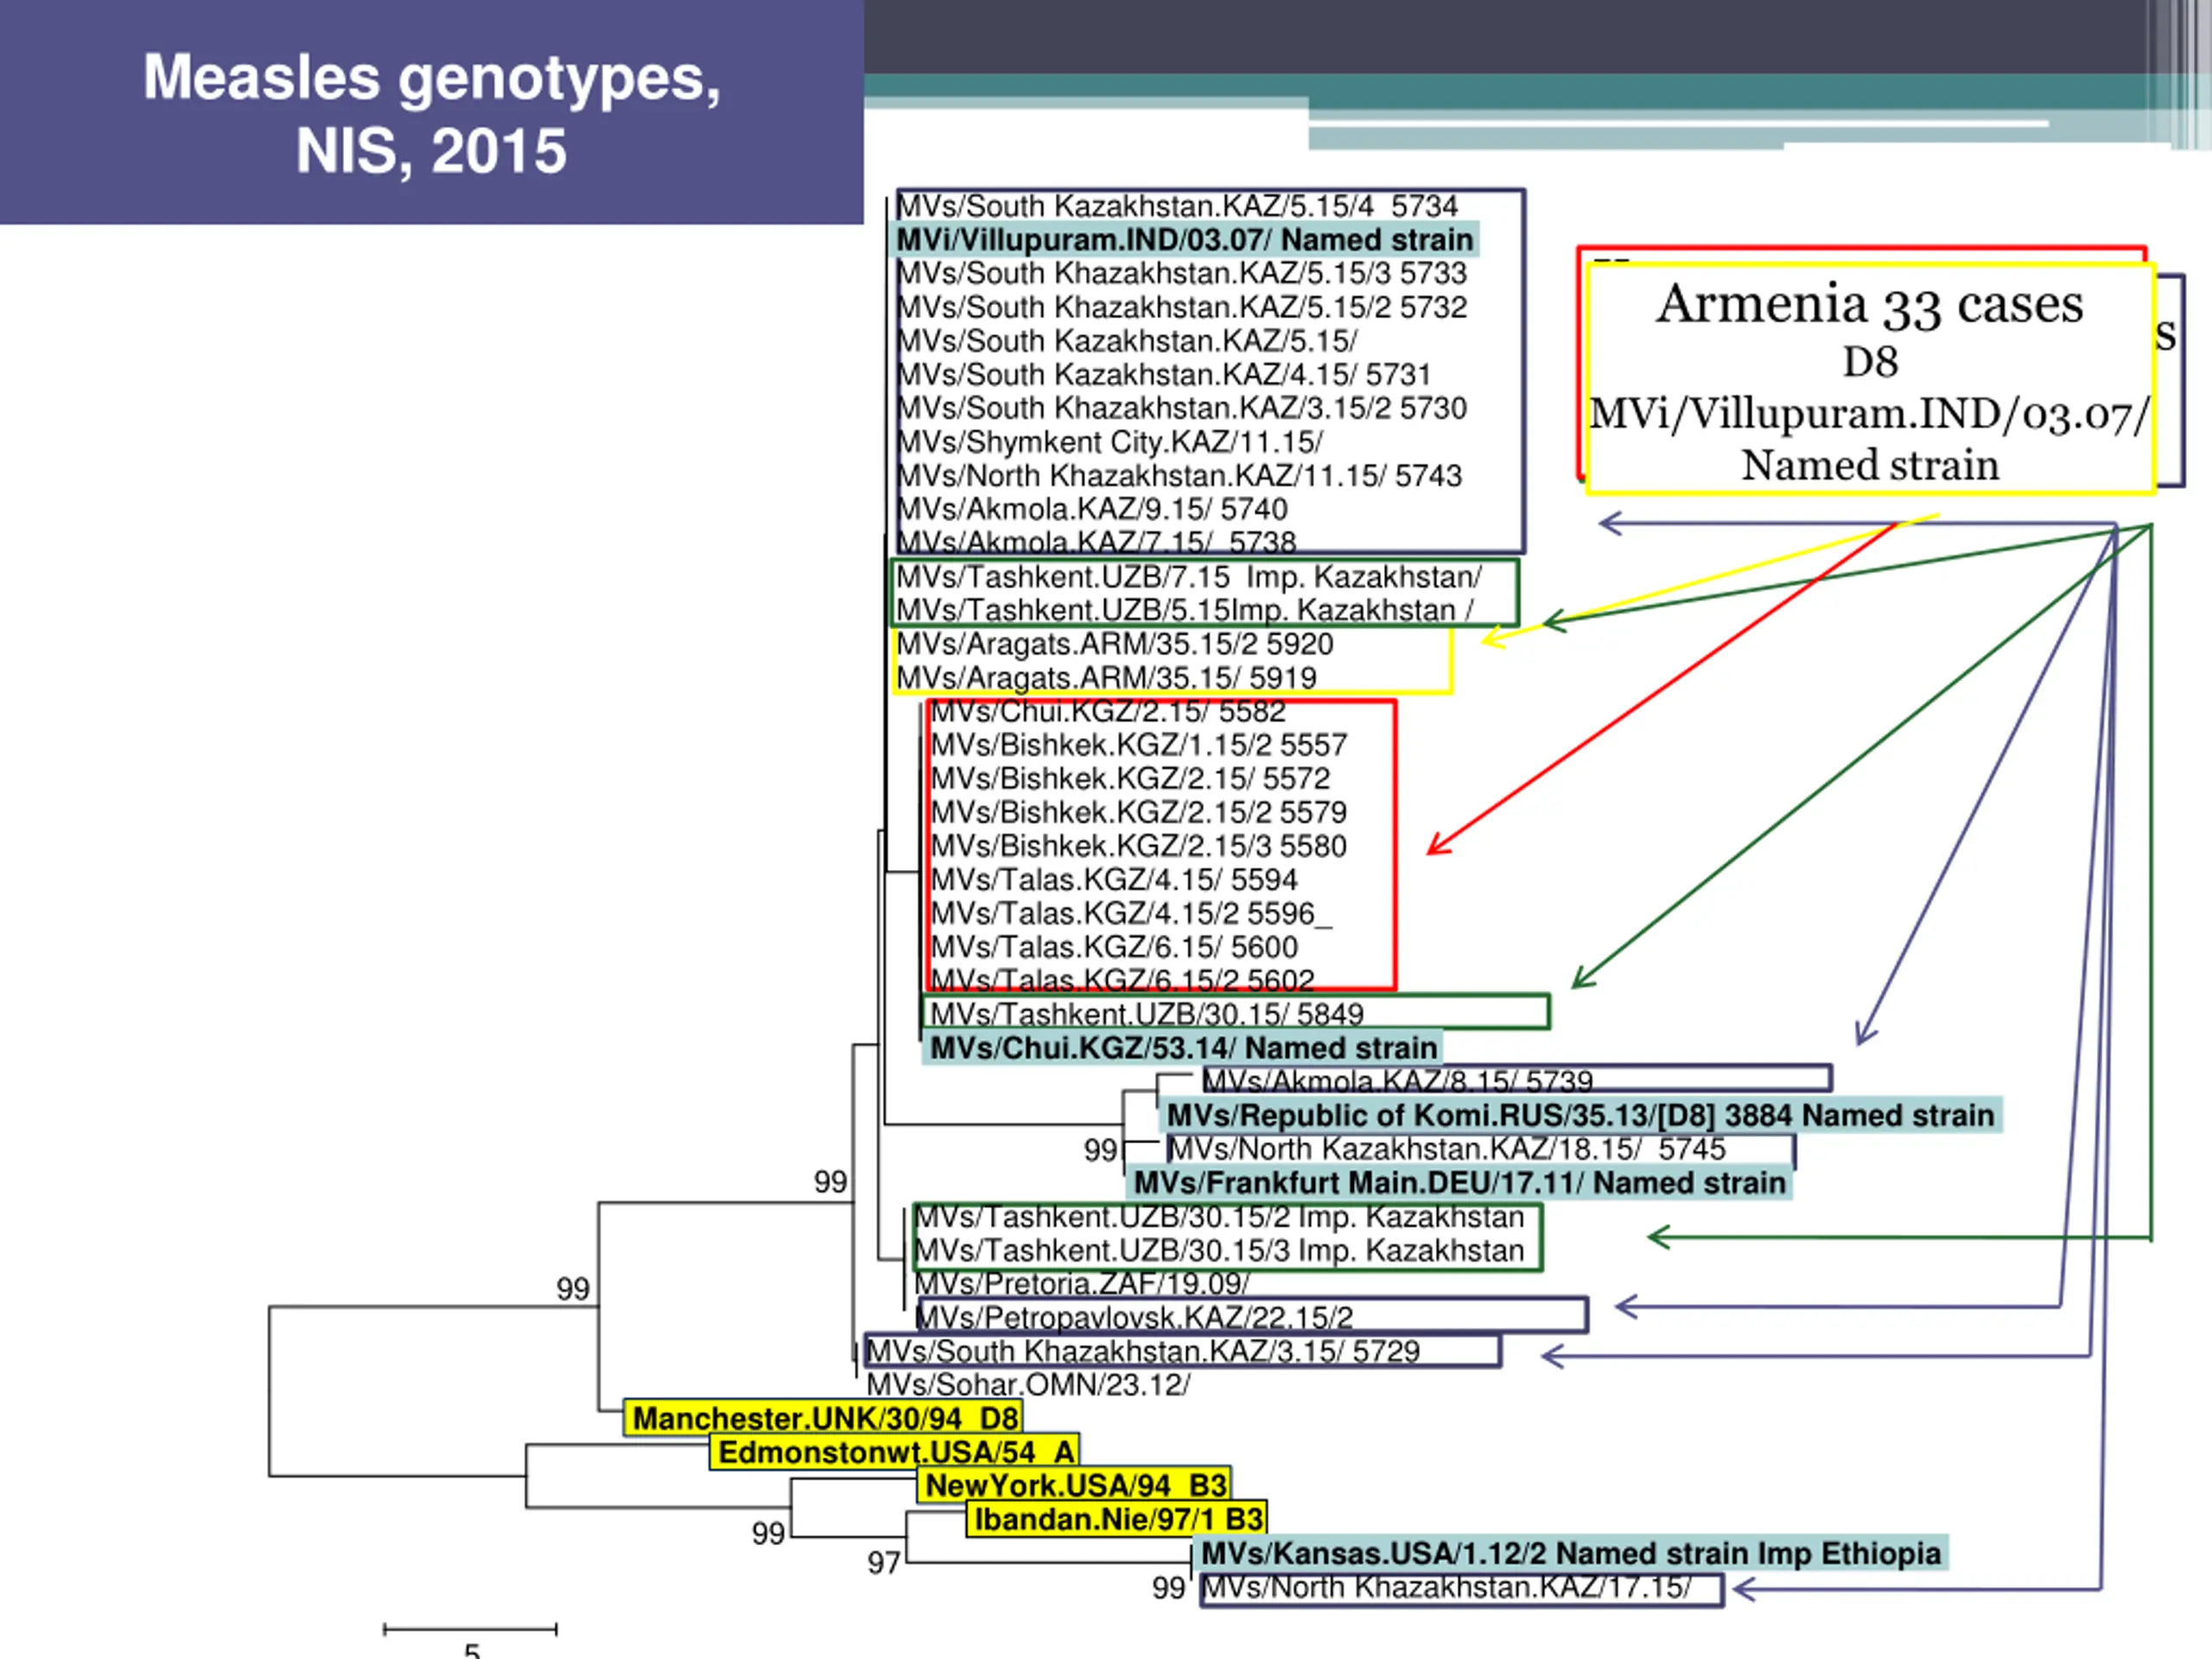Click 'MVs/South Khazakhstan.KAZ/3.15/ 5729' label
The width and height of the screenshot is (2212, 1659).
[x=1143, y=1352]
